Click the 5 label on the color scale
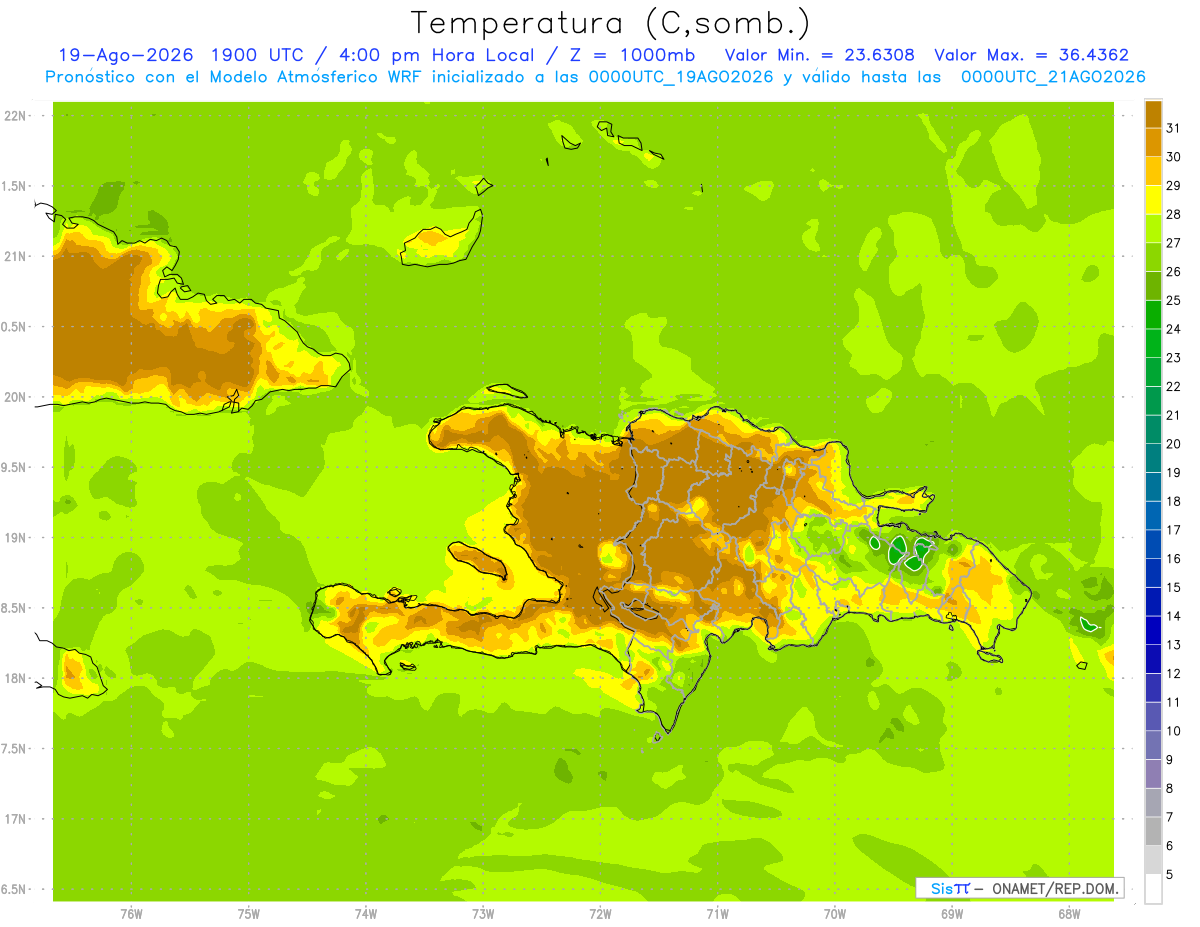The width and height of the screenshot is (1200, 927). click(1169, 875)
